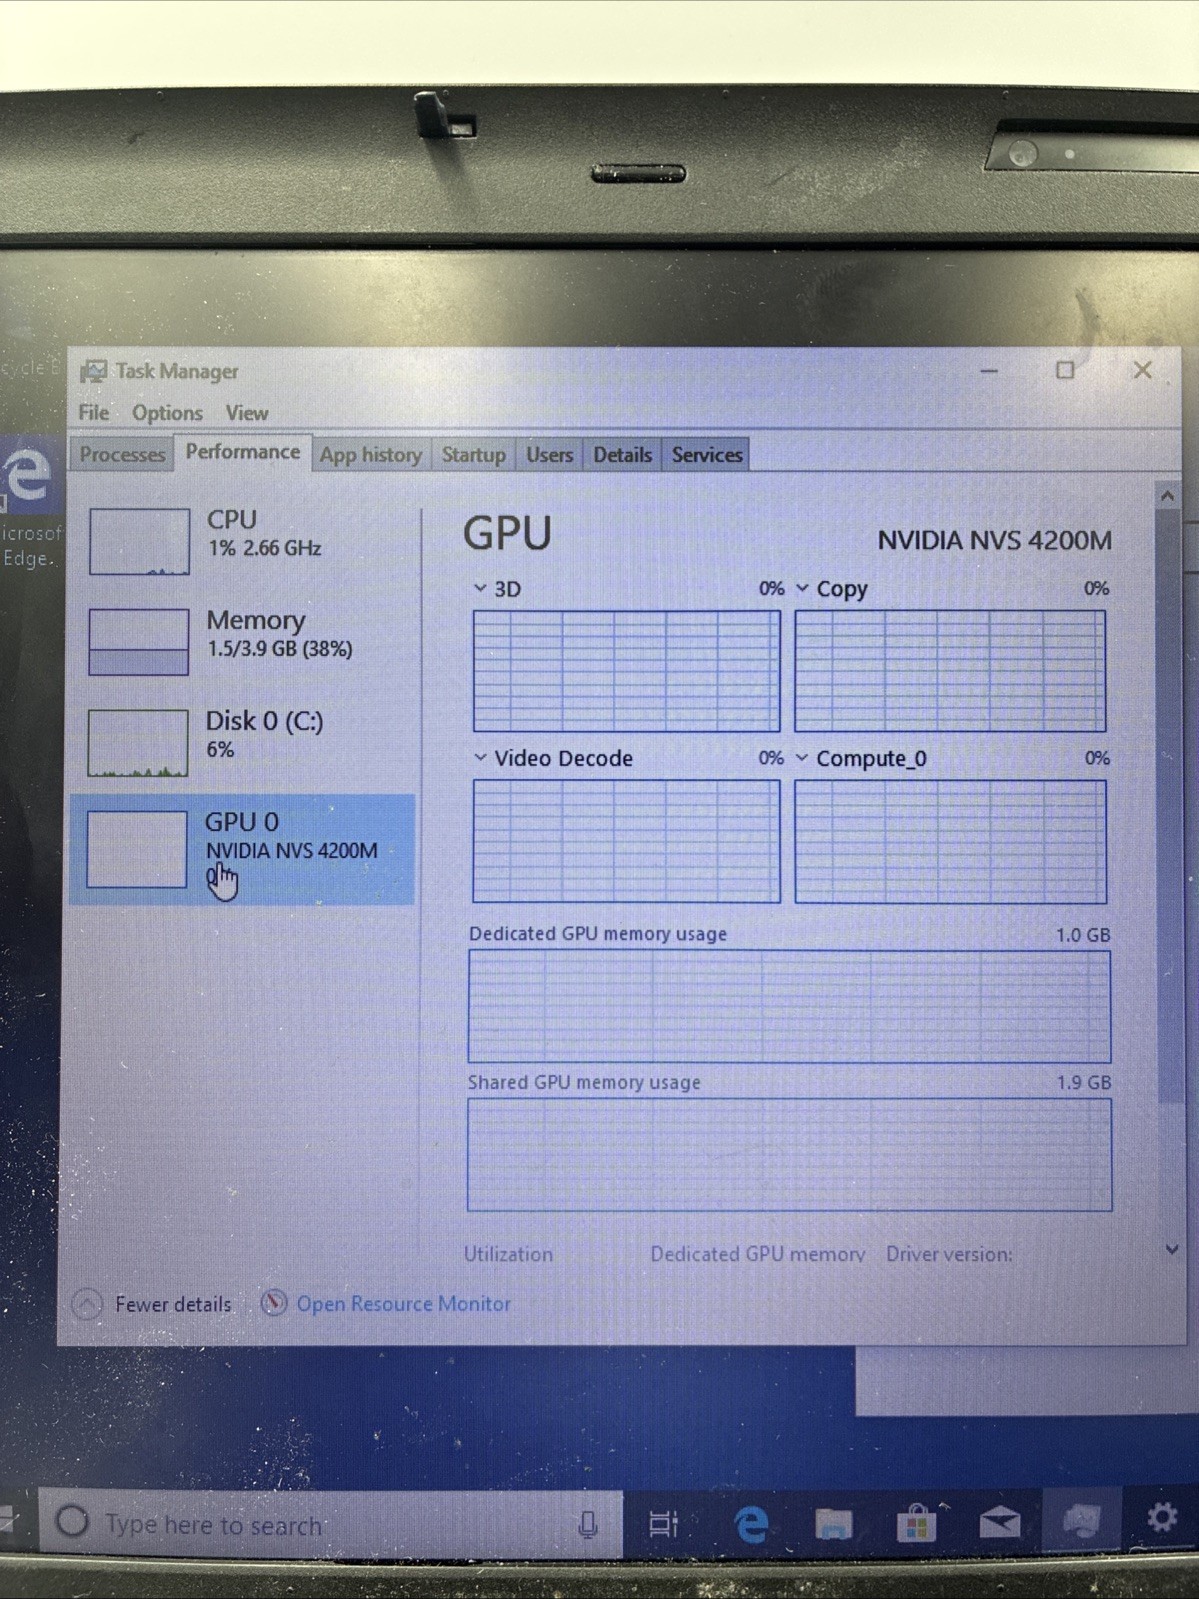The width and height of the screenshot is (1199, 1599).
Task: Open the Mail app from the taskbar
Action: point(999,1523)
